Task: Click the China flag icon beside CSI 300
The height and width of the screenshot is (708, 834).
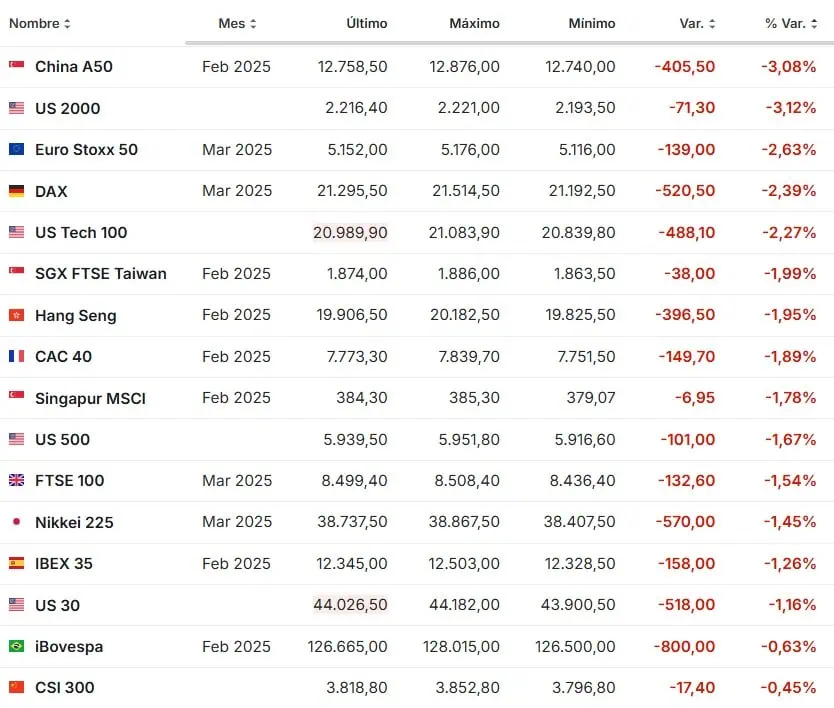Action: pos(16,687)
